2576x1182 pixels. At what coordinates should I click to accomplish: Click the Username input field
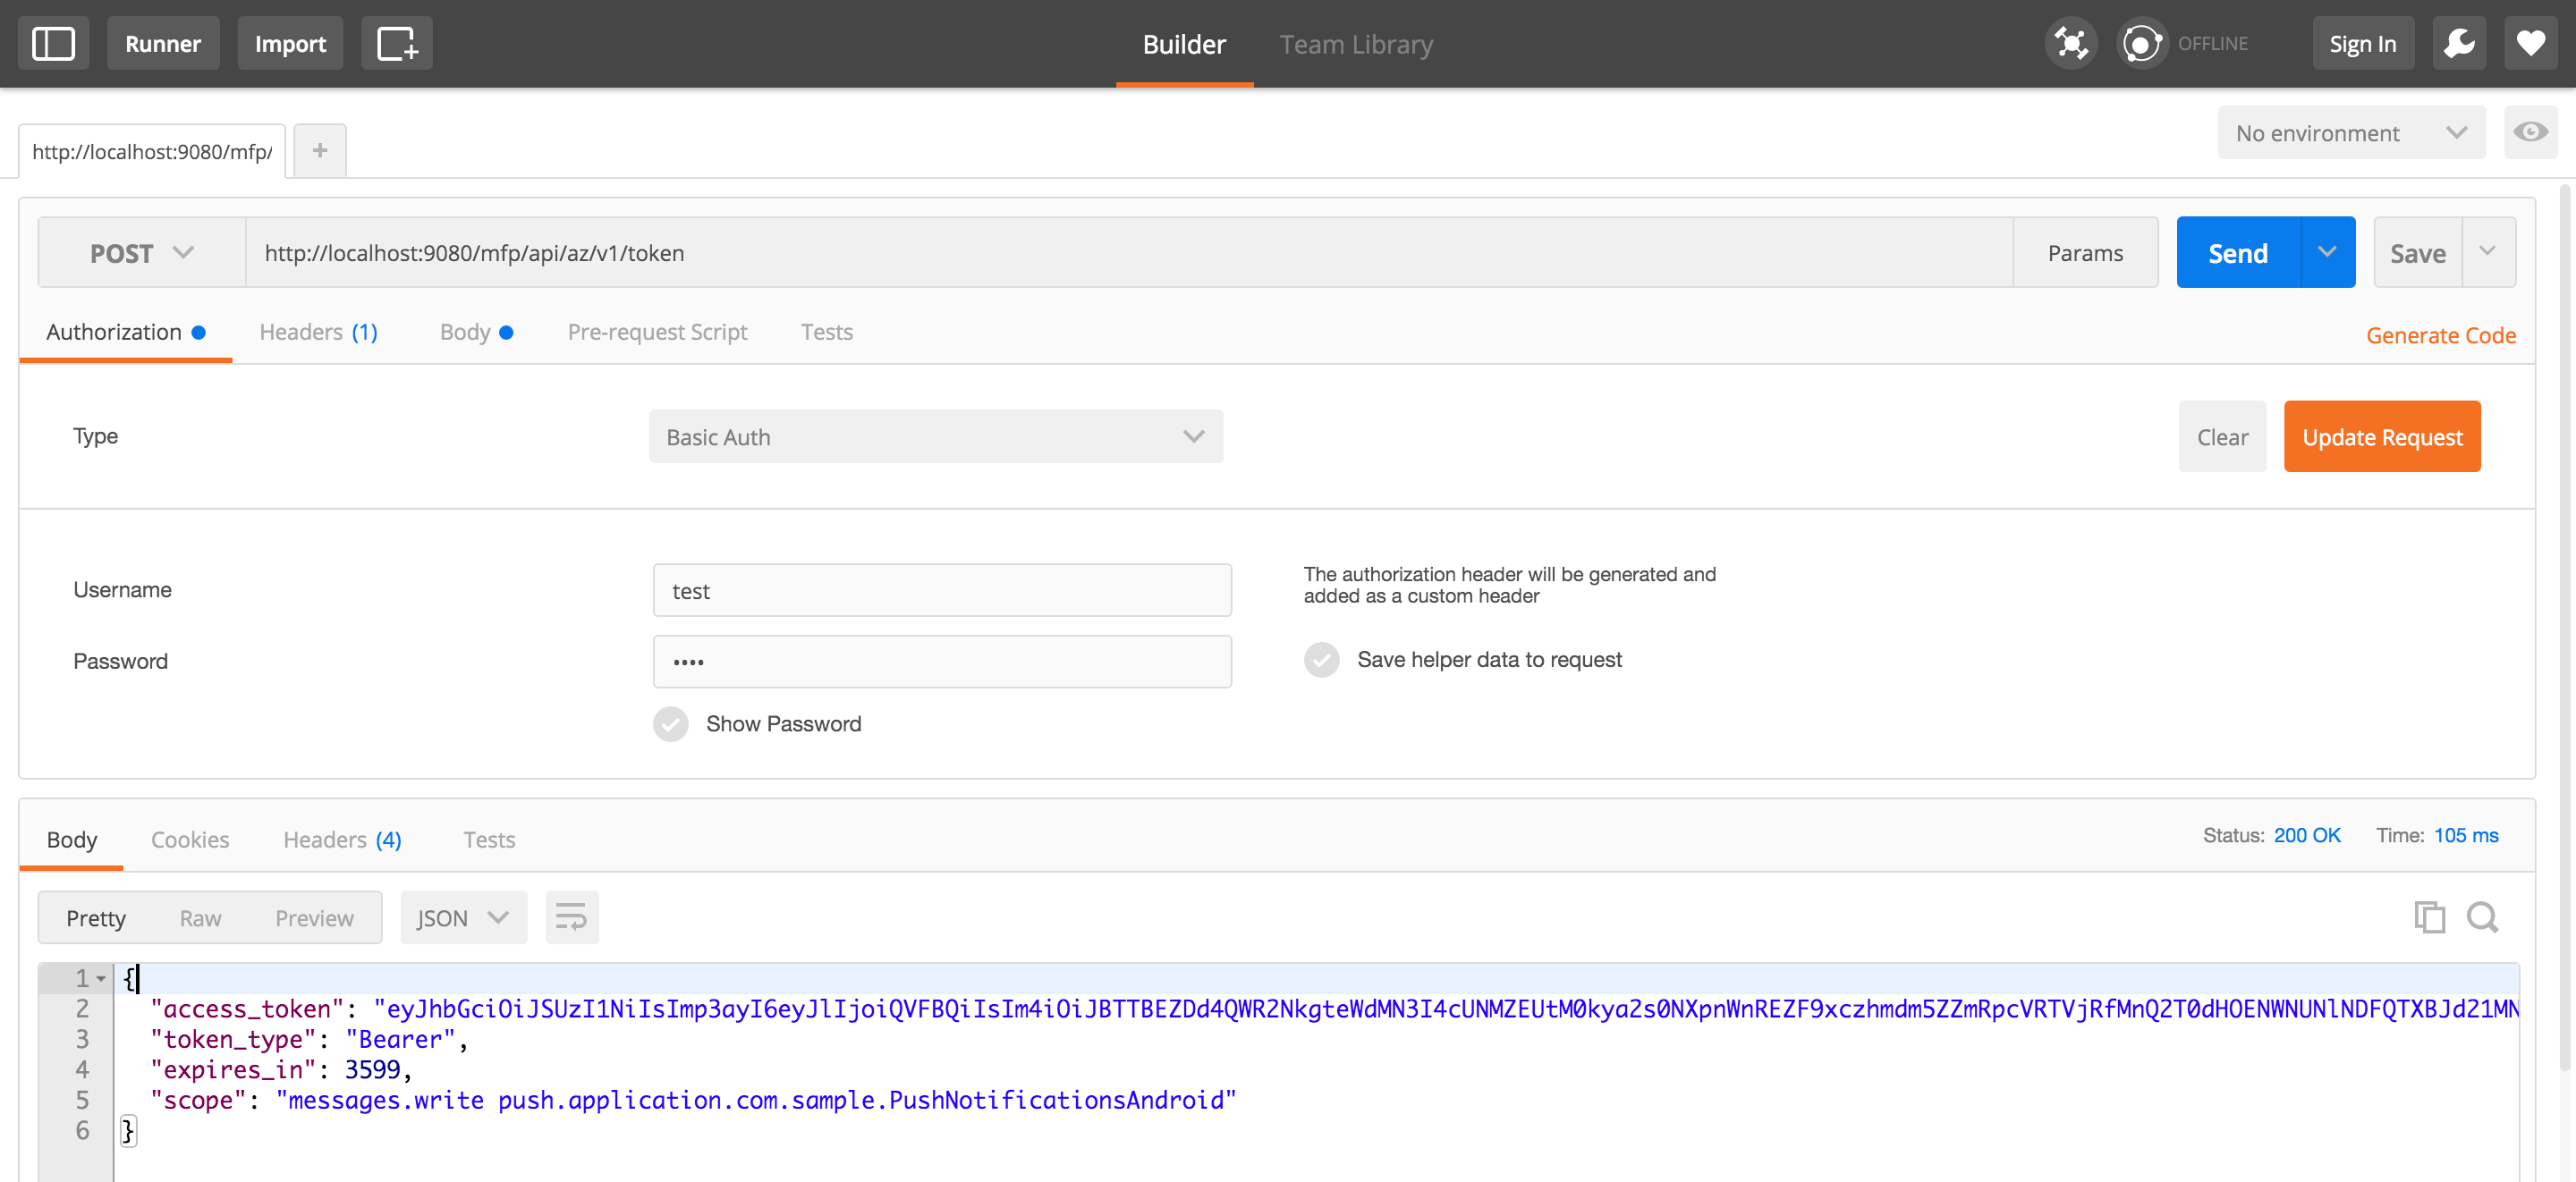coord(941,591)
